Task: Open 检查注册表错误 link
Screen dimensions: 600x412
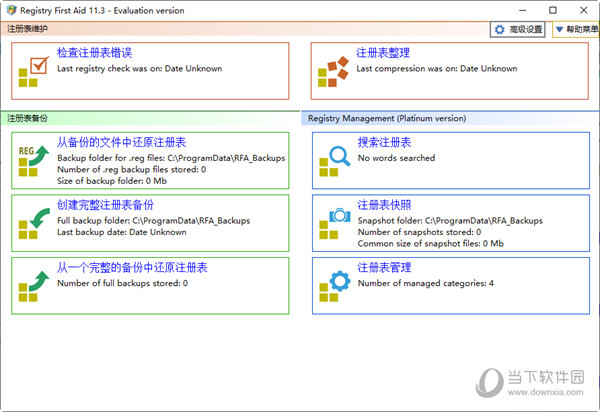Action: 95,53
